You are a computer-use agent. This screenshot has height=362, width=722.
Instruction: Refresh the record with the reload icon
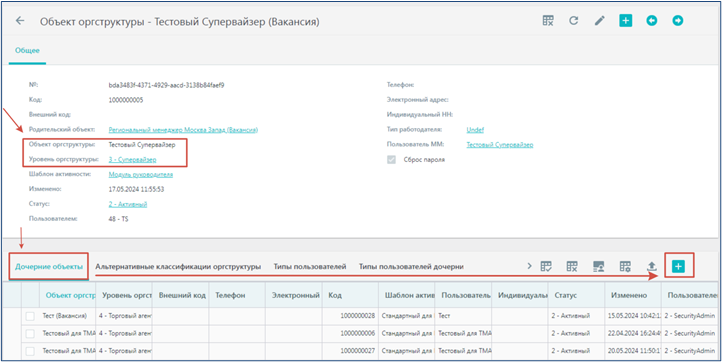click(573, 21)
